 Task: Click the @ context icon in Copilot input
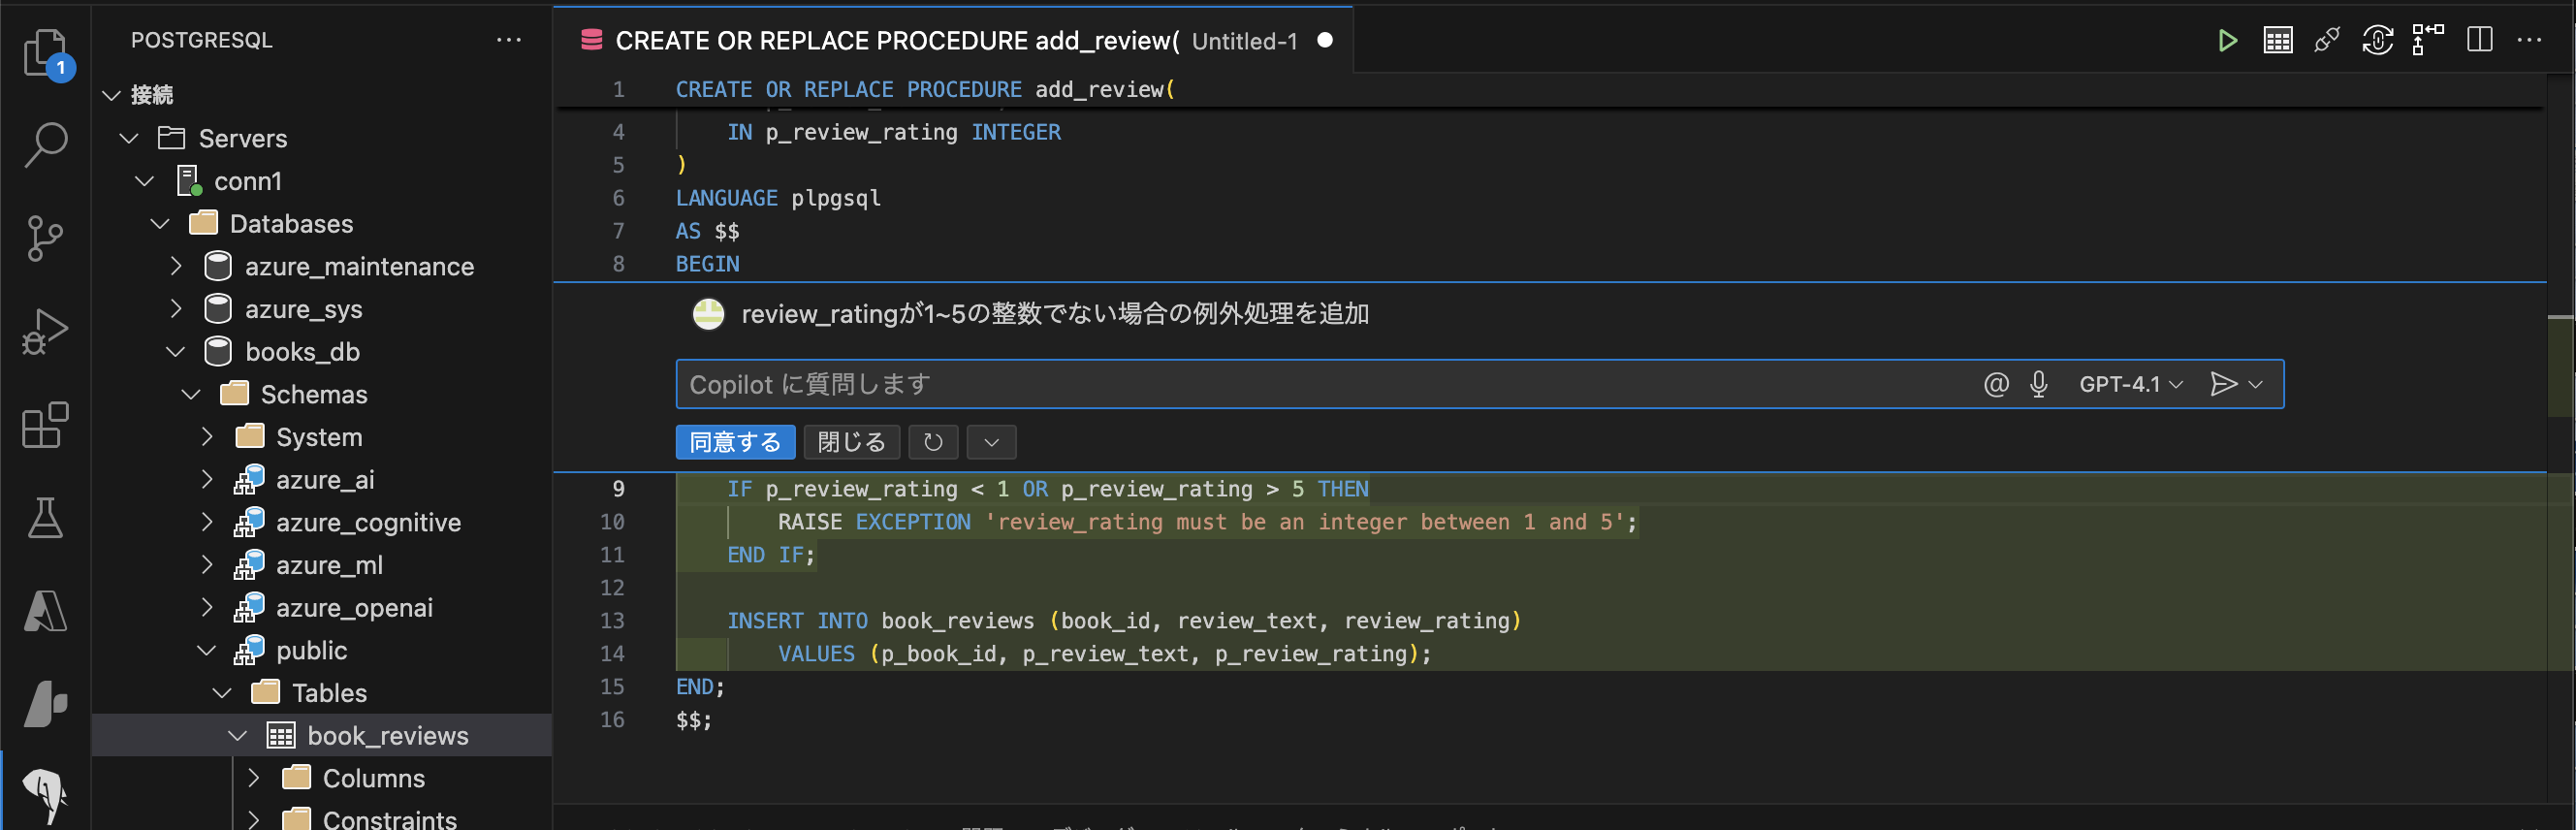tap(1996, 384)
